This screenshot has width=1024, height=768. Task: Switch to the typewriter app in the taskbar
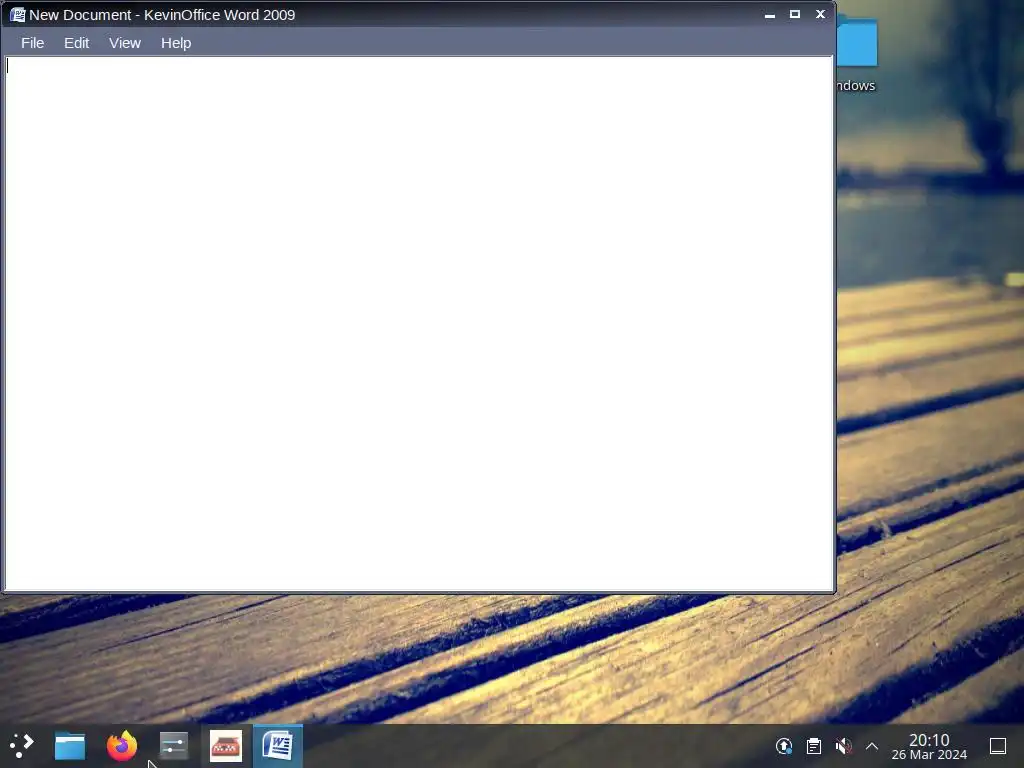click(226, 746)
